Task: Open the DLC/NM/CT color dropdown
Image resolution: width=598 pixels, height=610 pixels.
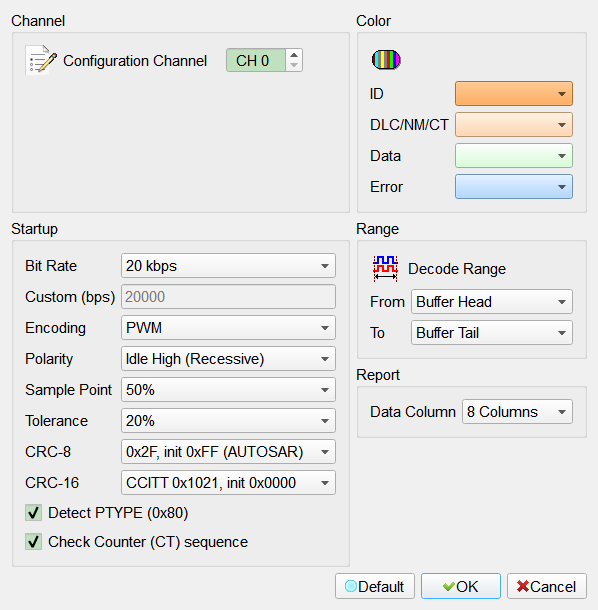Action: click(x=514, y=124)
